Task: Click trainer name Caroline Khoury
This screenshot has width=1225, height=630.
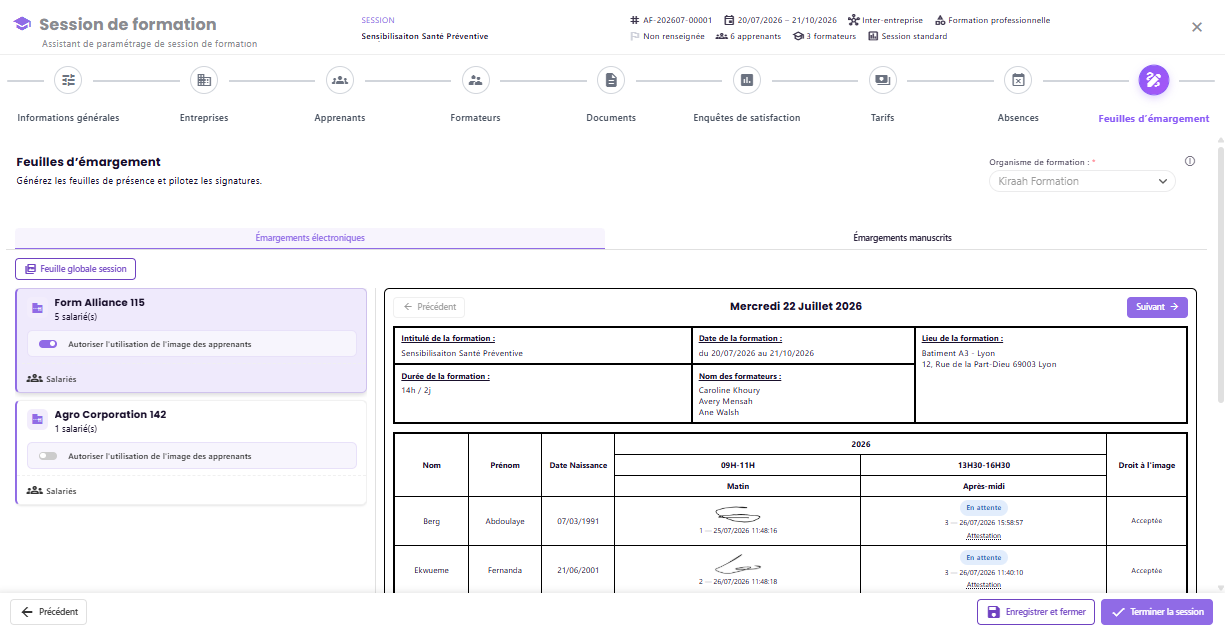Action: pos(729,390)
